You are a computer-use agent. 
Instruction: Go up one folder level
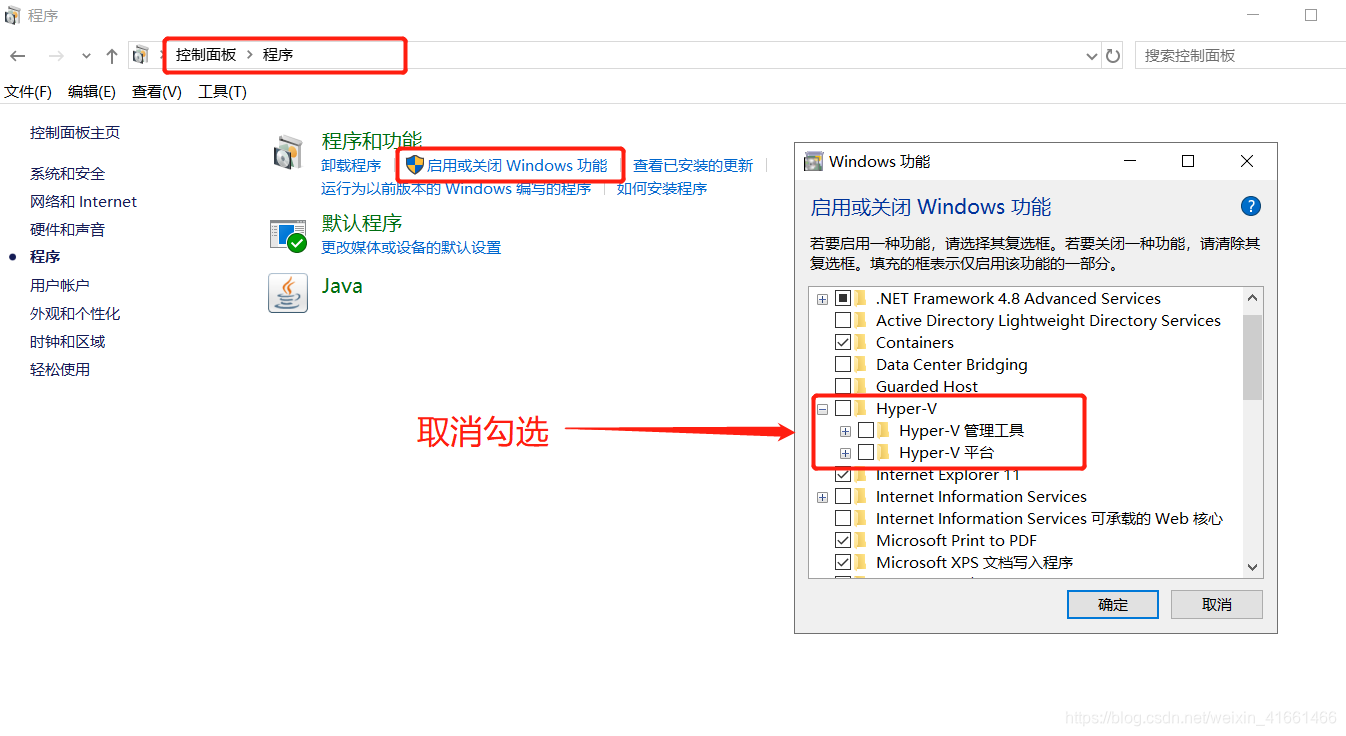click(x=111, y=56)
